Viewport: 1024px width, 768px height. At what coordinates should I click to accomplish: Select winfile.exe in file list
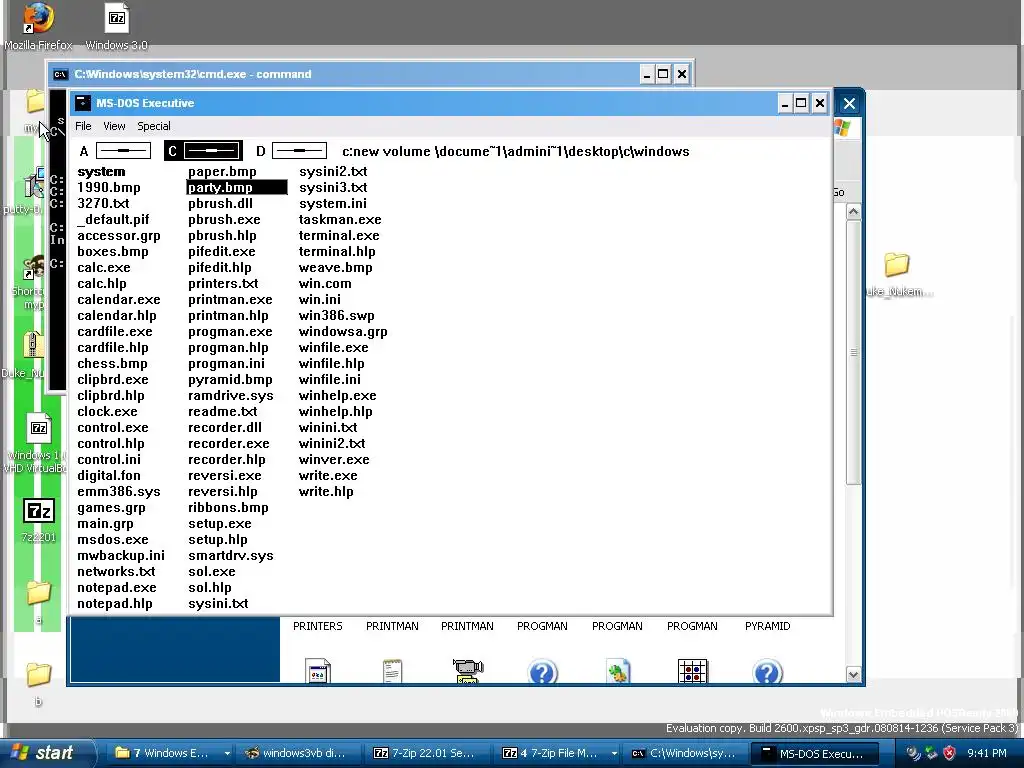coord(334,348)
